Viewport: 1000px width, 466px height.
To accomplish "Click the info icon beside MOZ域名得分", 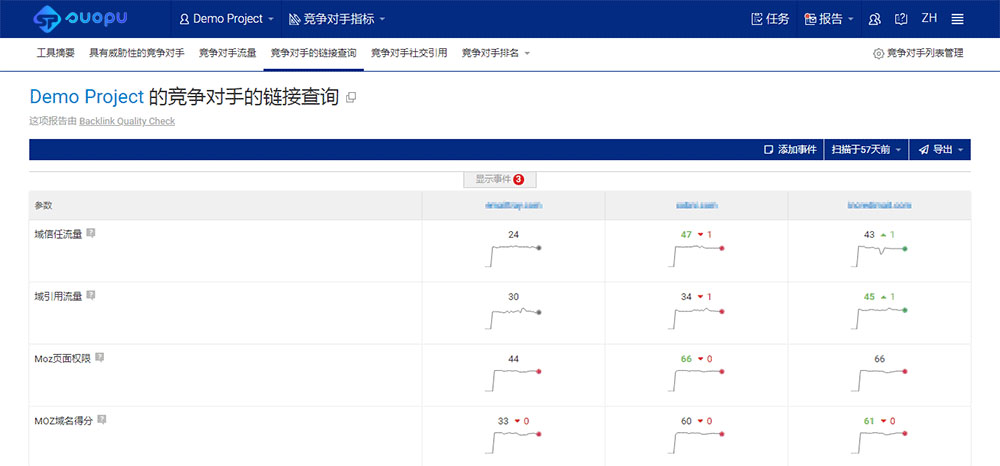I will click(x=101, y=419).
